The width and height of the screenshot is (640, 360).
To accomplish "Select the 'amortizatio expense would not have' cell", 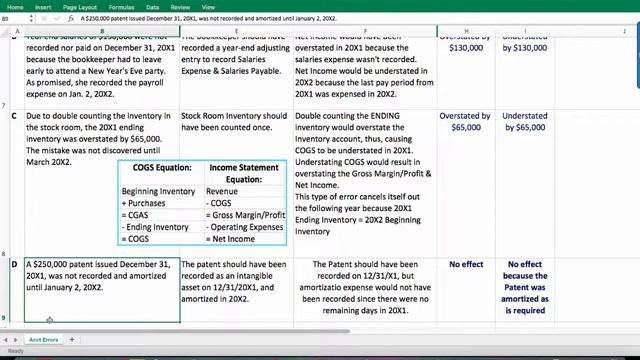I will tap(365, 290).
